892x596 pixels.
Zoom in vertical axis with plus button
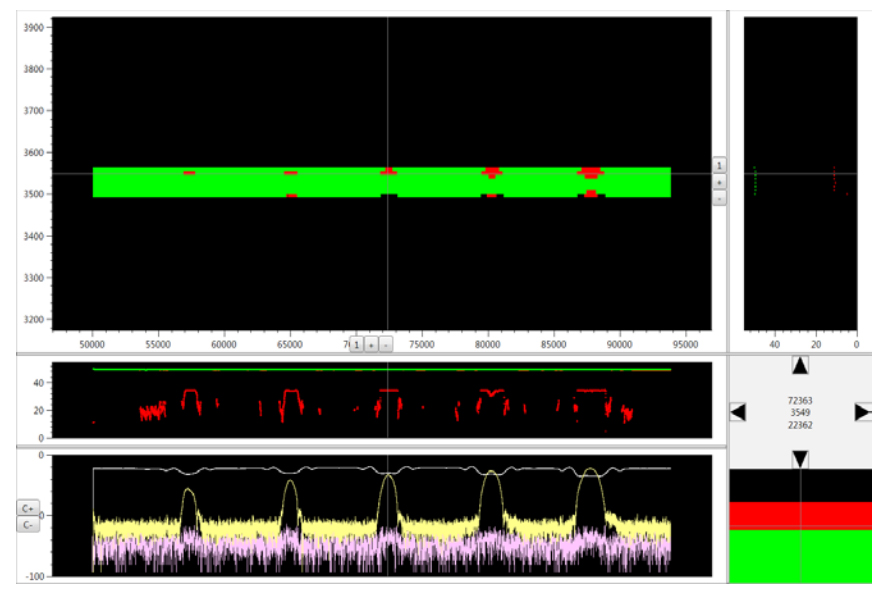(x=719, y=182)
